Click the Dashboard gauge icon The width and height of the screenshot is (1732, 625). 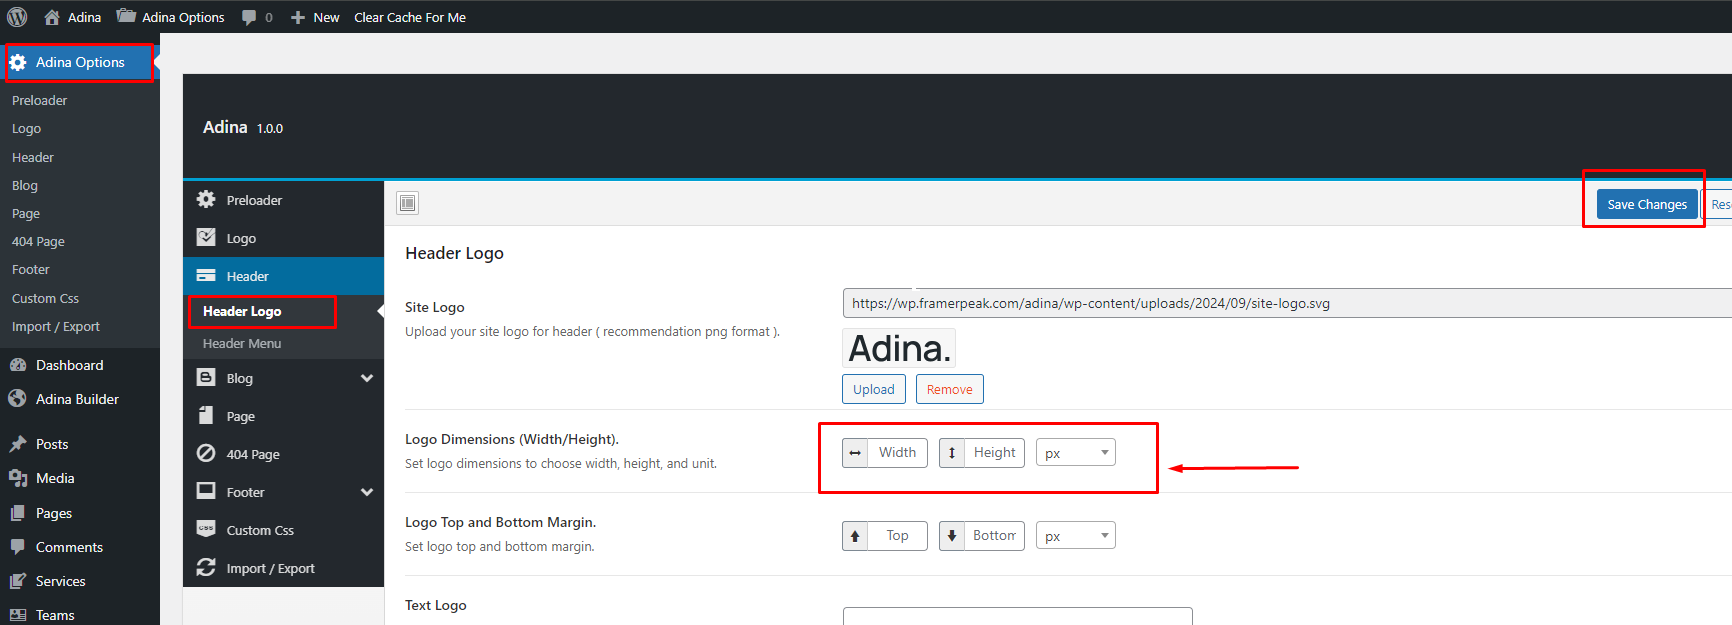[18, 365]
